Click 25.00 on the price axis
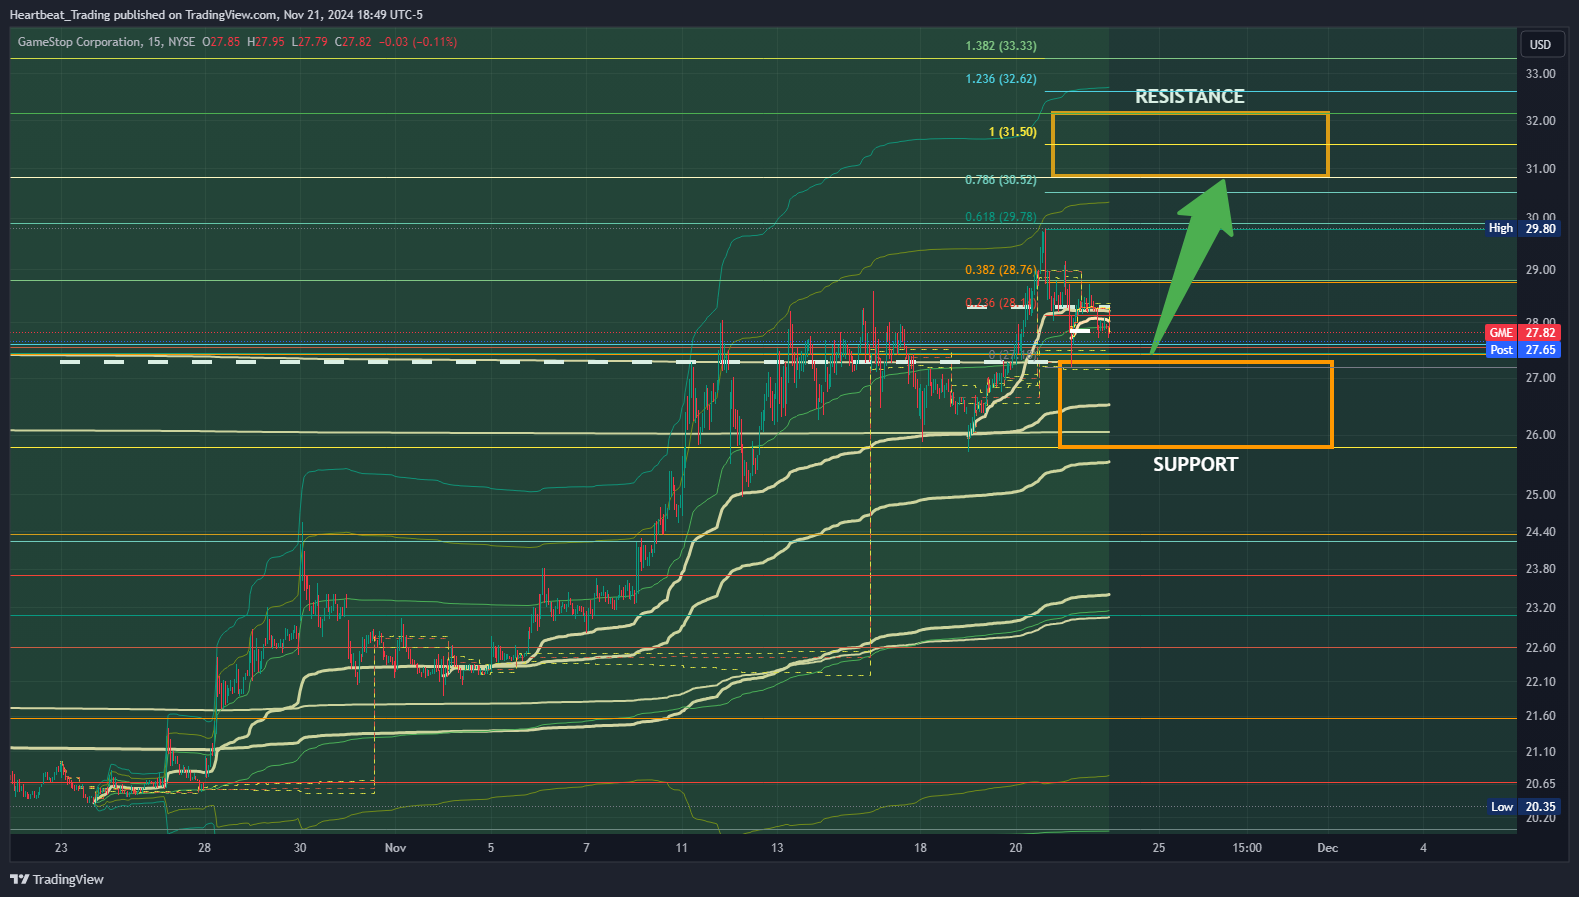1579x897 pixels. [x=1540, y=495]
